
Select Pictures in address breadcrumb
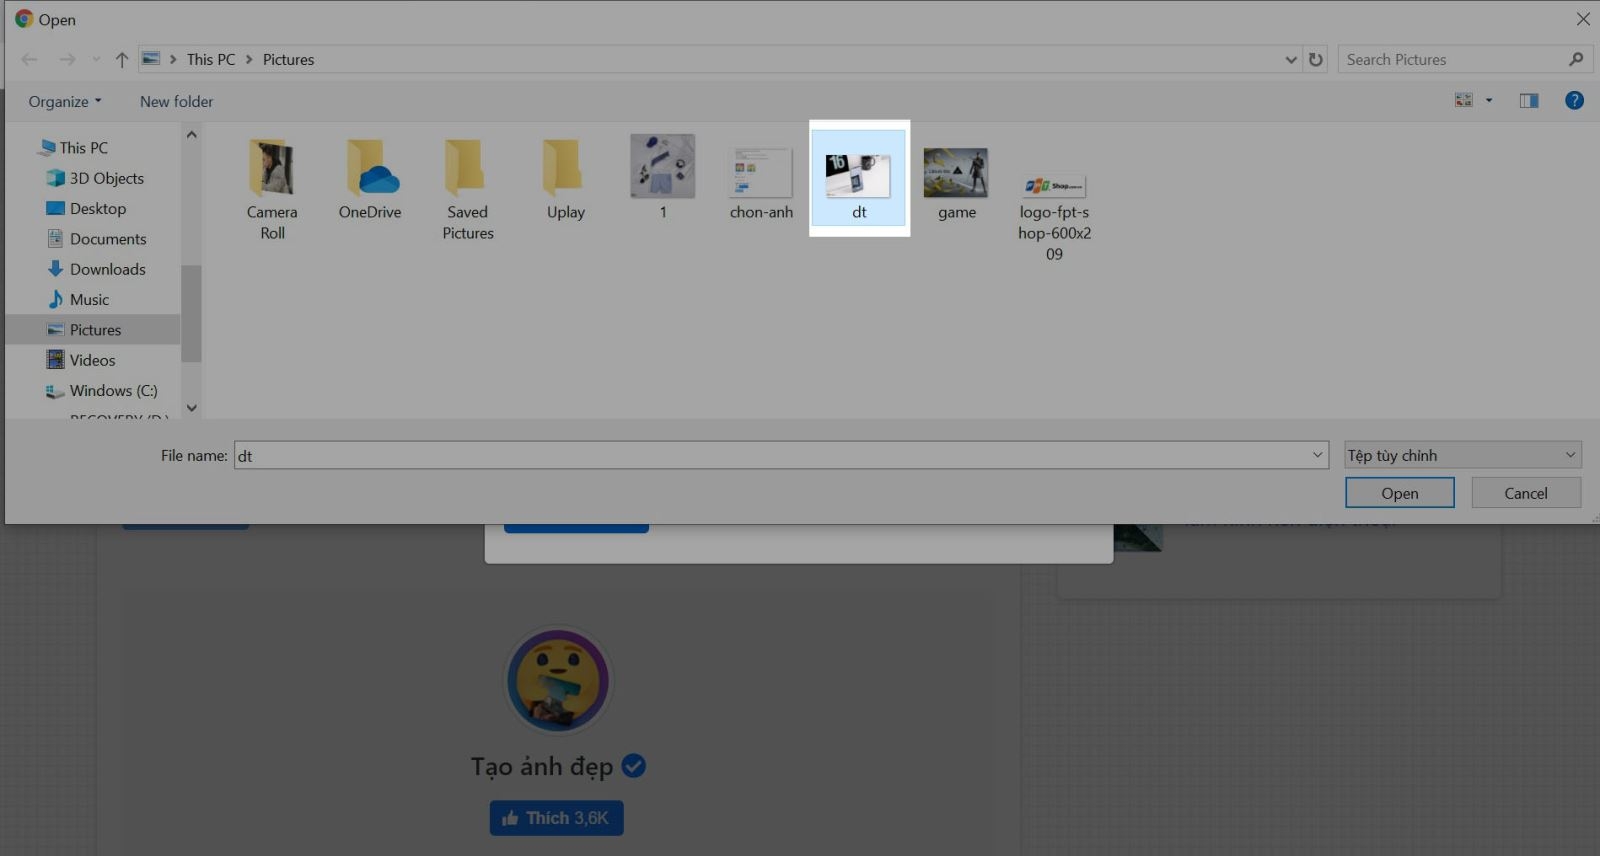(x=288, y=60)
